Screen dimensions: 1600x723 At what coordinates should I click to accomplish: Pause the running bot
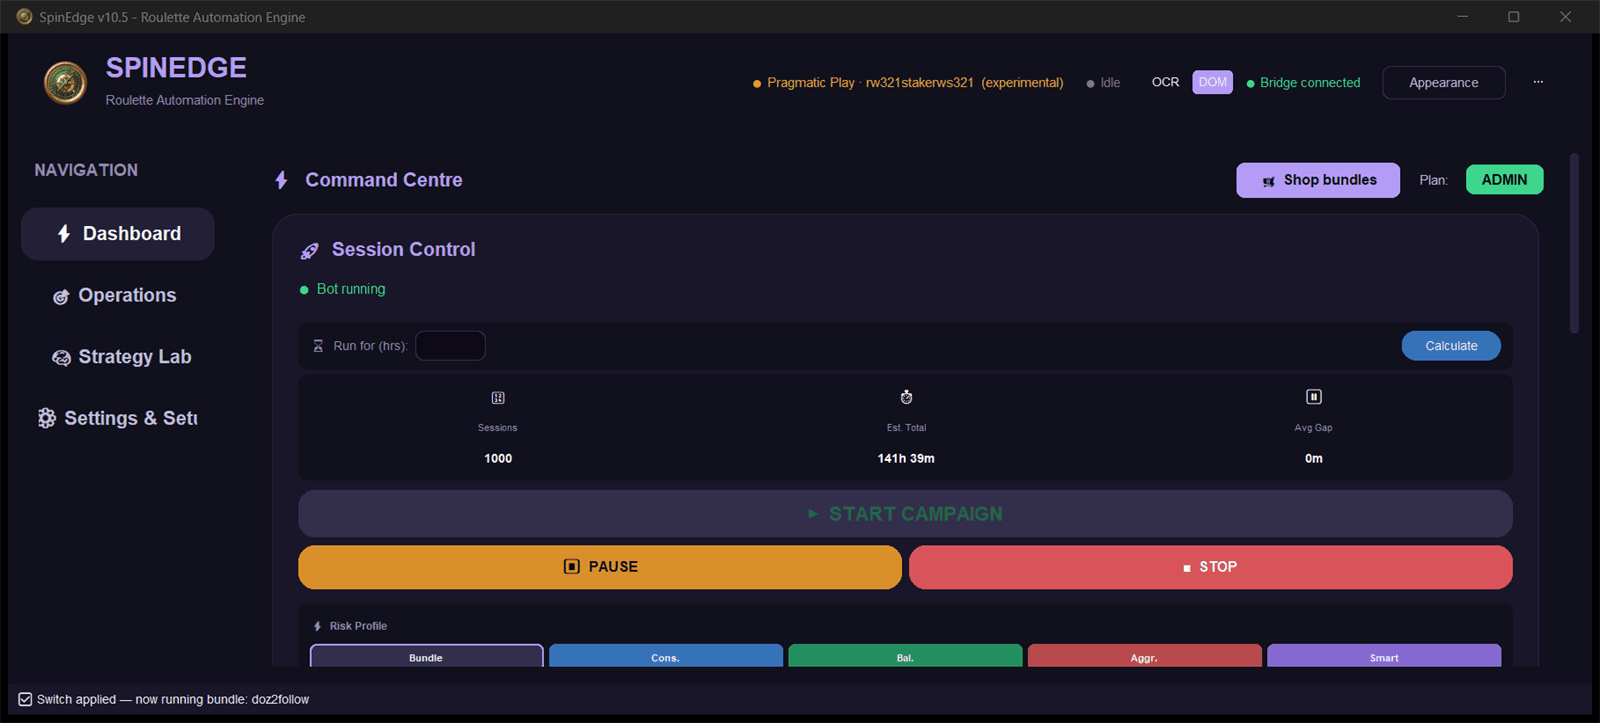600,567
